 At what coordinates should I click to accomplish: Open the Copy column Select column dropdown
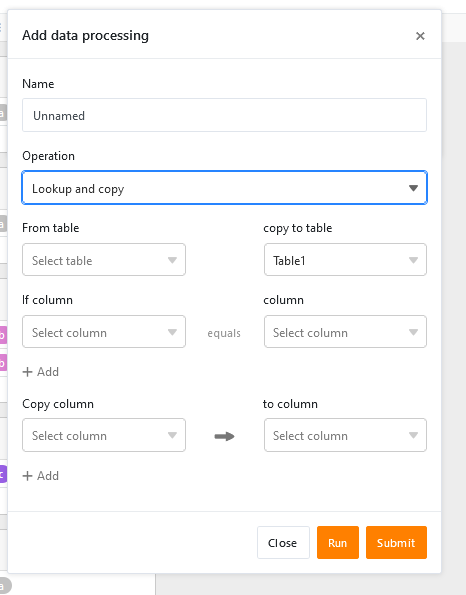(104, 435)
